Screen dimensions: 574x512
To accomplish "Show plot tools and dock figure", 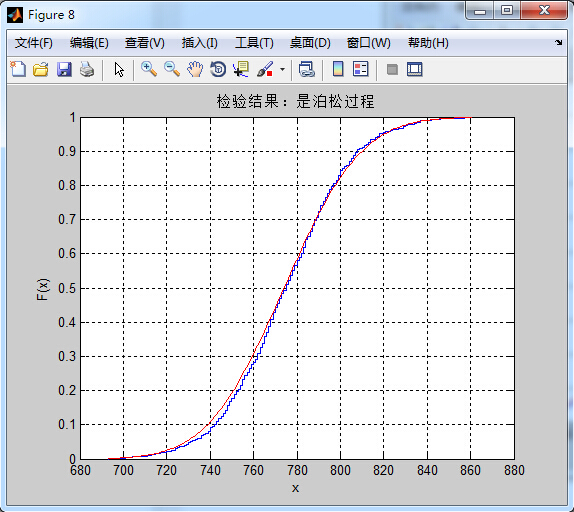I will click(415, 69).
